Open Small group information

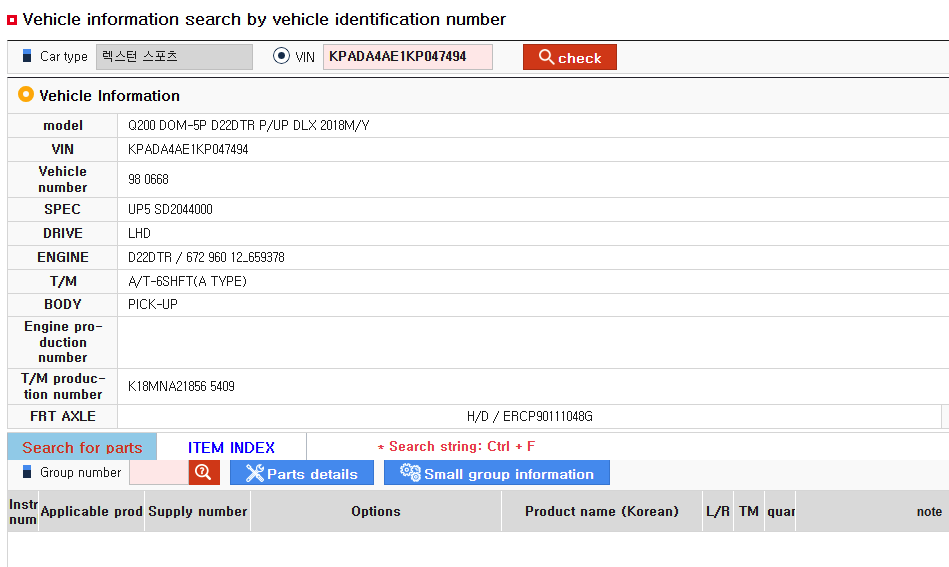coord(497,473)
